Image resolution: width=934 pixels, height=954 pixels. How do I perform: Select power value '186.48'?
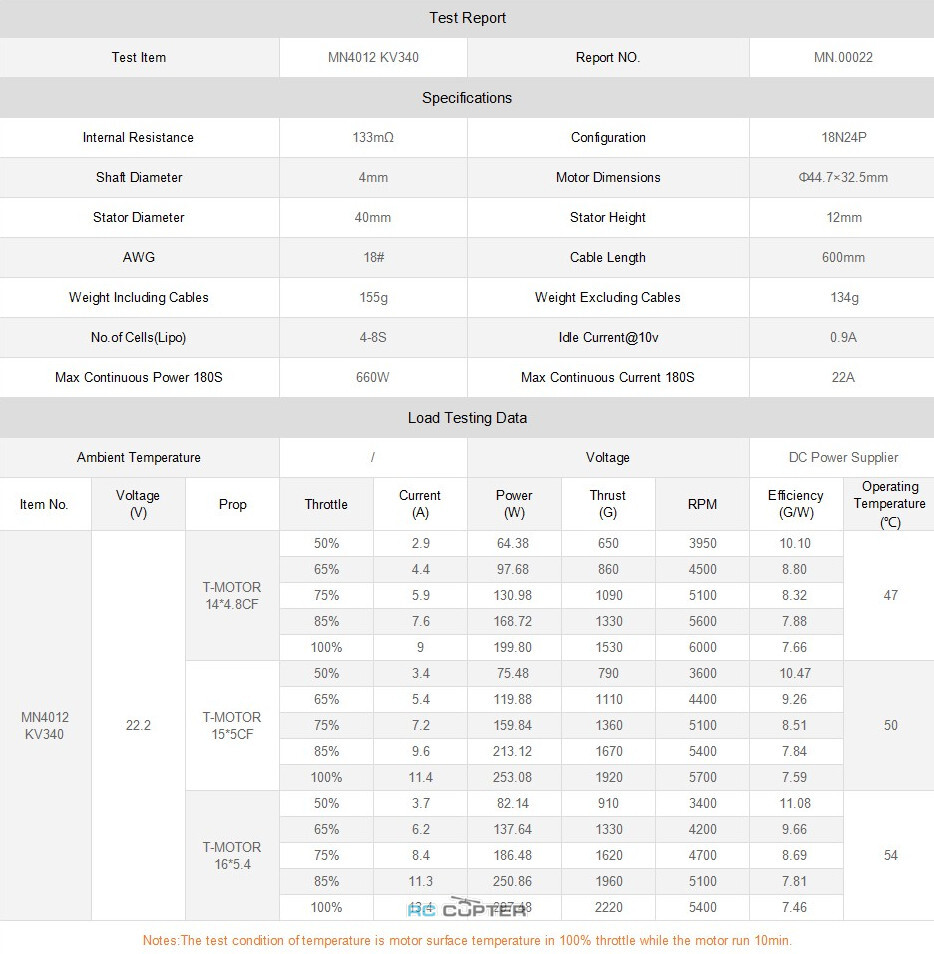512,855
